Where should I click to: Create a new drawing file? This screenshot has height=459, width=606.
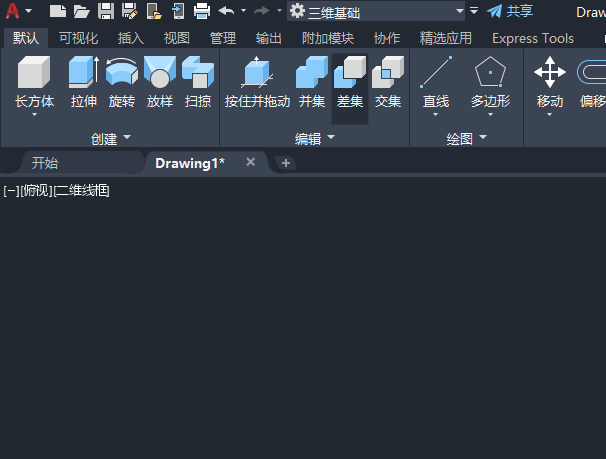click(58, 11)
